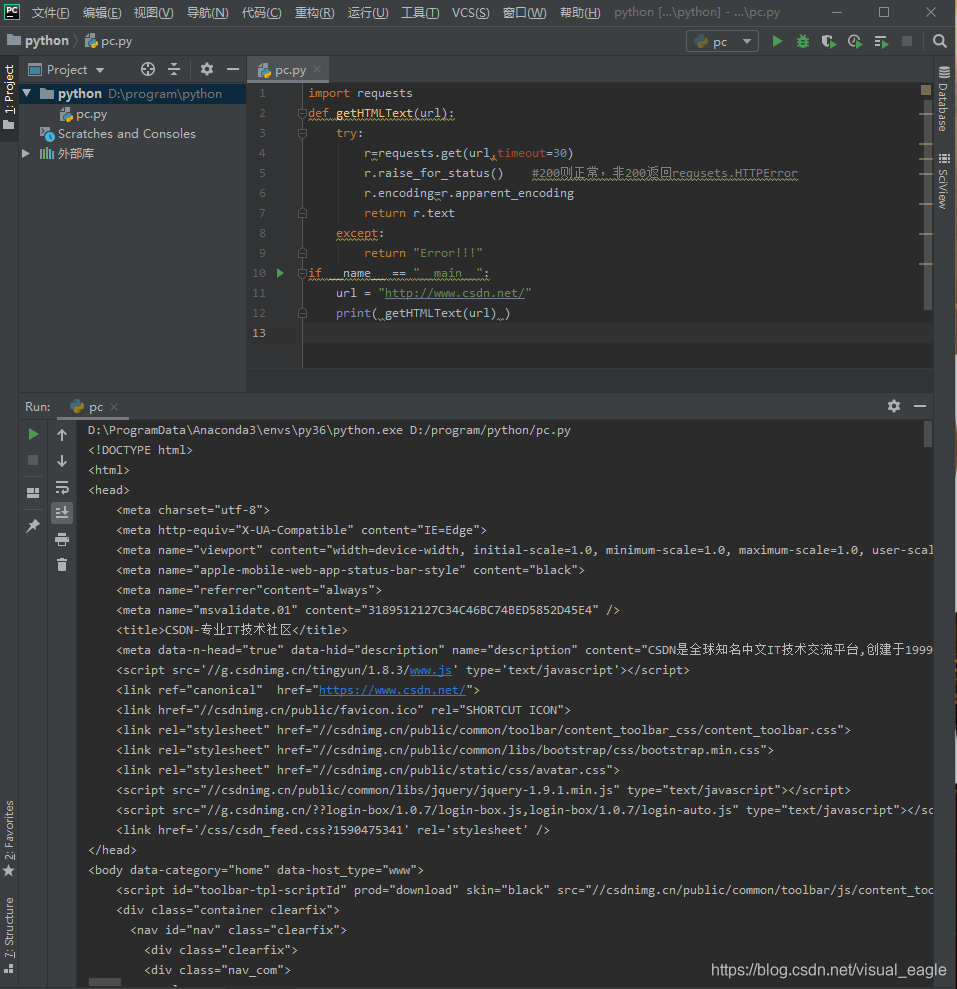Open the 工具(T) menu
The width and height of the screenshot is (957, 989).
(x=420, y=13)
